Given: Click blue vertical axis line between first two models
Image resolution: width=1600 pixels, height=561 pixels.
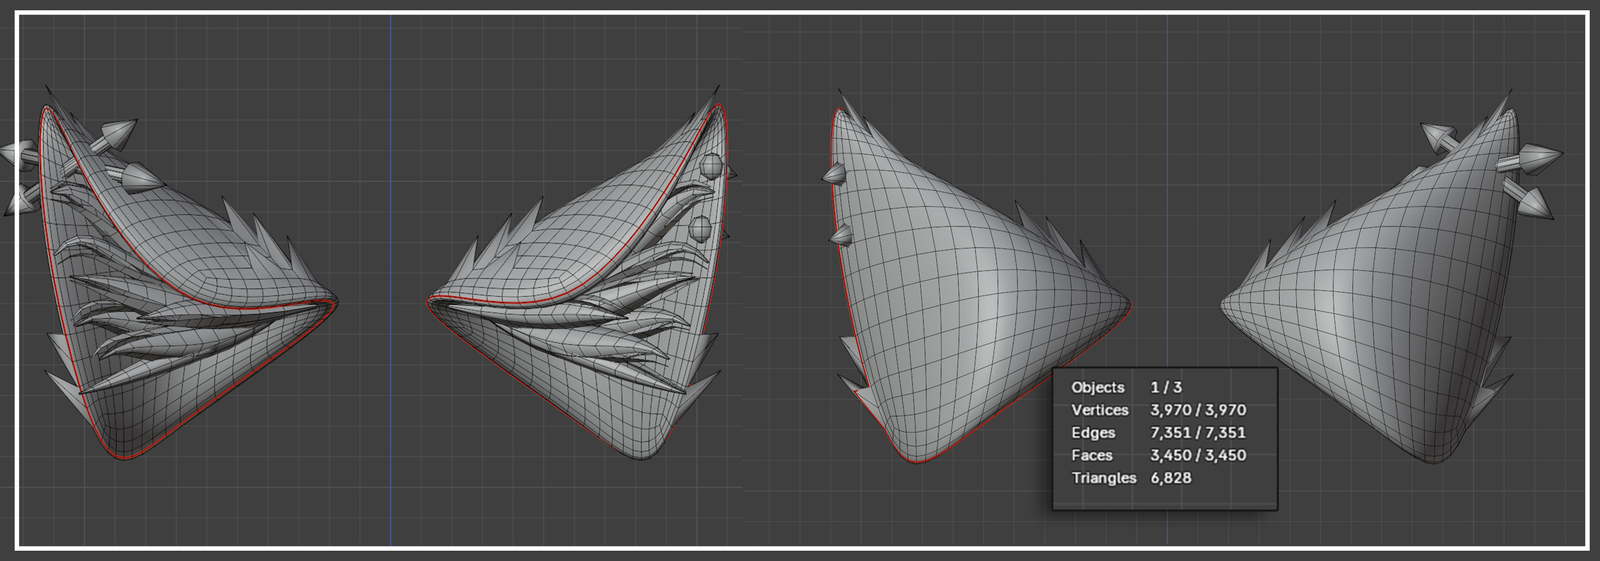Looking at the screenshot, I should pos(390,400).
